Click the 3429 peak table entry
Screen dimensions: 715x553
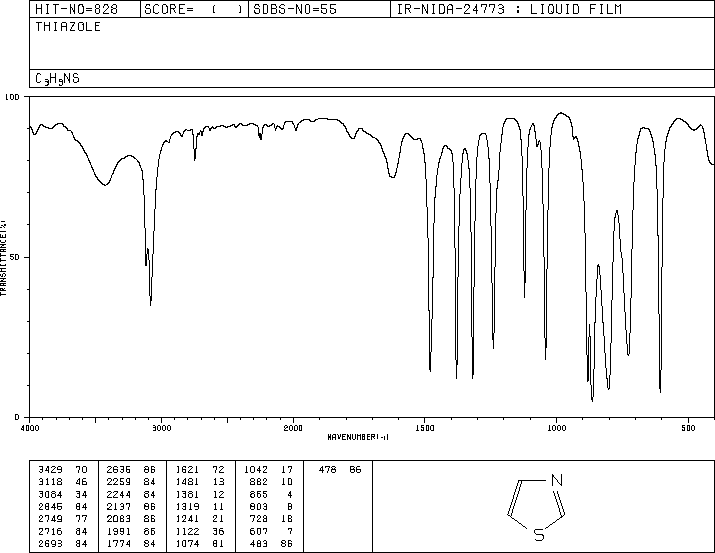[x=62, y=470]
